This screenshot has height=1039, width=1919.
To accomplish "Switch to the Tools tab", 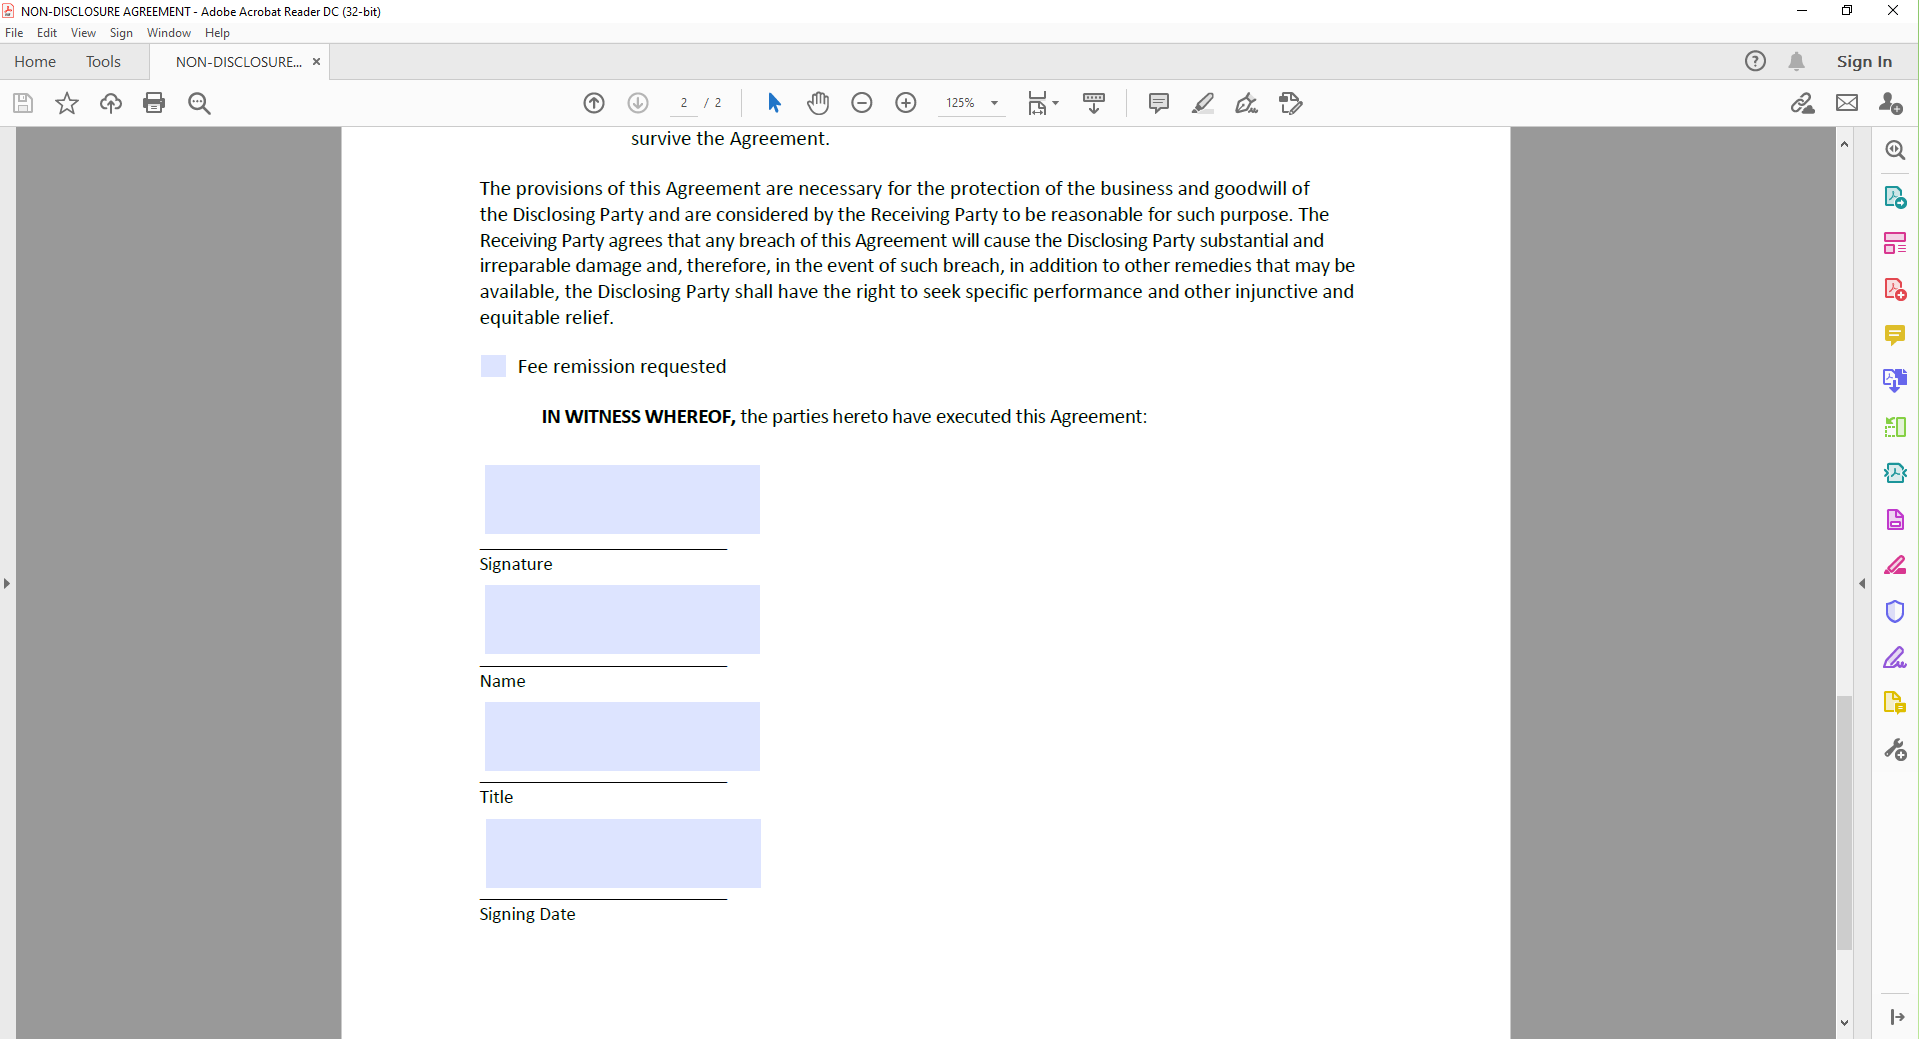I will [104, 61].
